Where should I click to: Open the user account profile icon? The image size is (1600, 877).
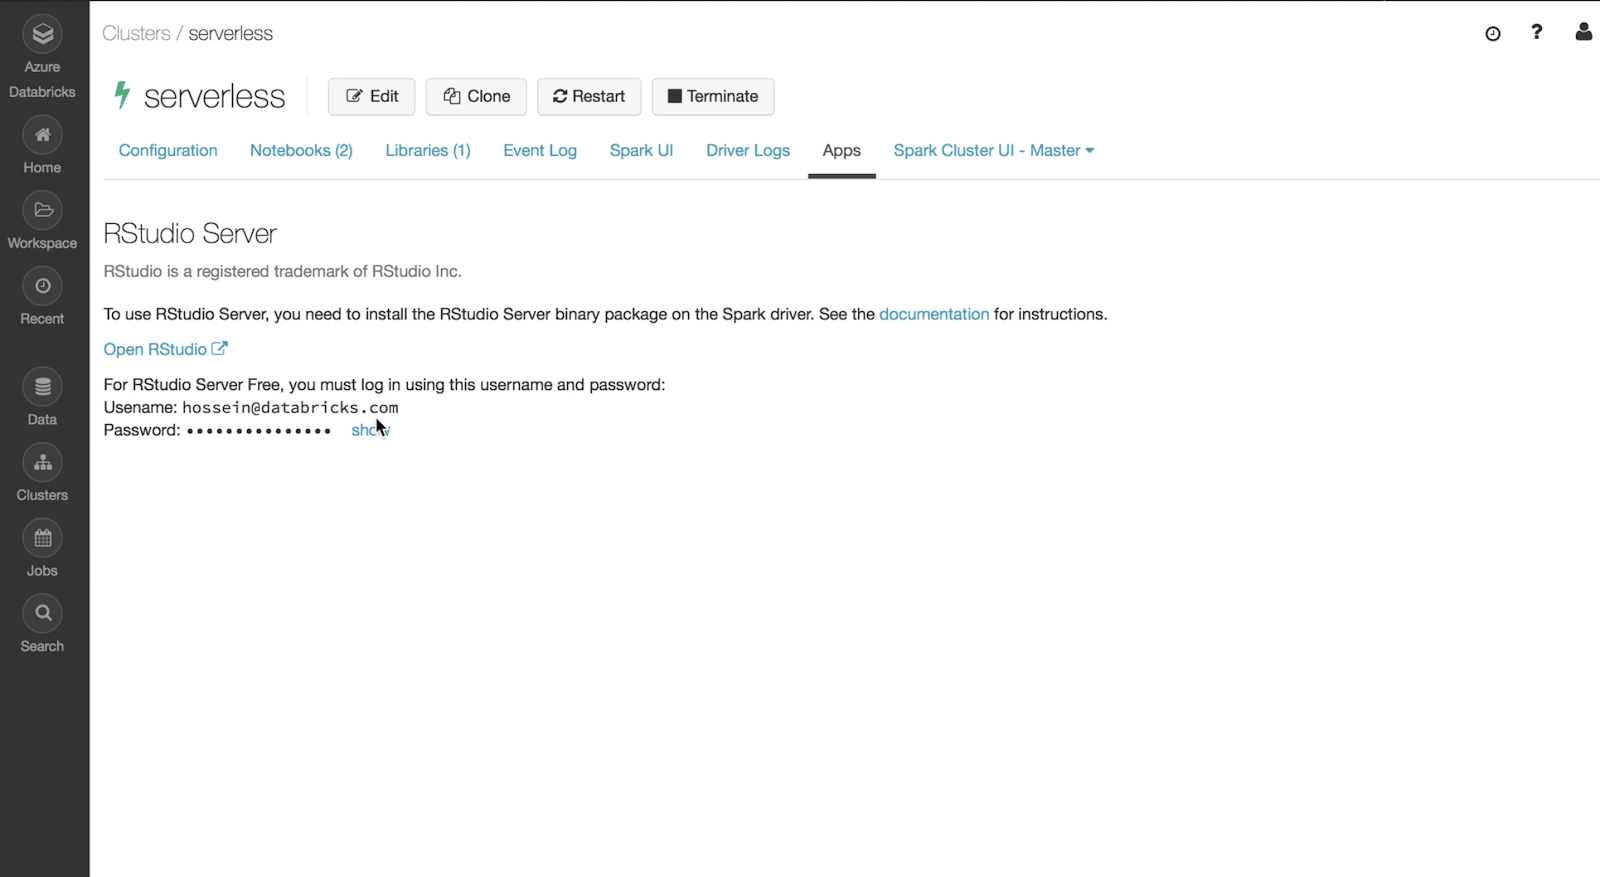(1583, 33)
